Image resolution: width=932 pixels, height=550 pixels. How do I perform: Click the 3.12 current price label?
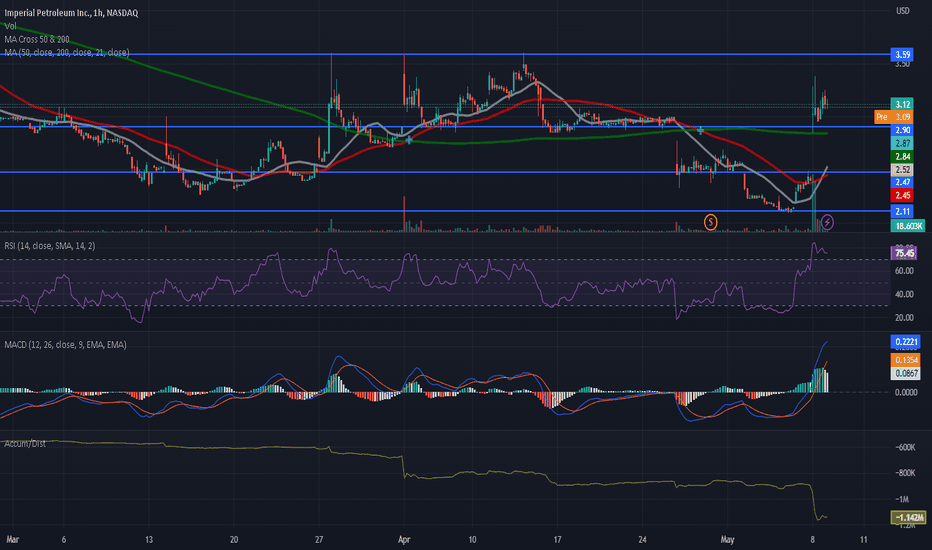902,104
